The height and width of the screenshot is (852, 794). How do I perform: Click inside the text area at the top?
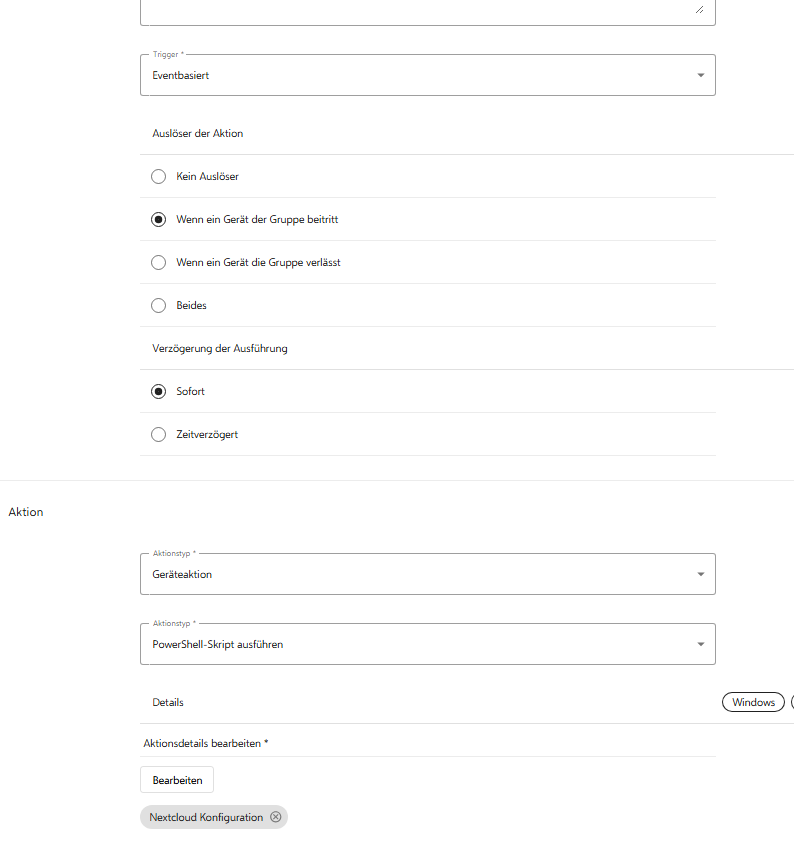(420, 10)
